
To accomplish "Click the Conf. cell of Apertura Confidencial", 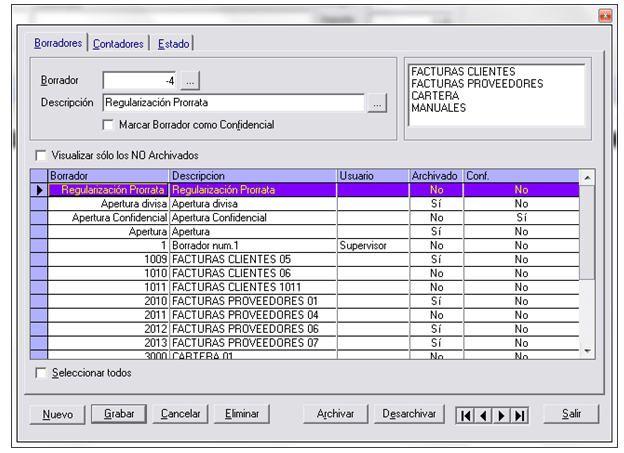I will [521, 218].
